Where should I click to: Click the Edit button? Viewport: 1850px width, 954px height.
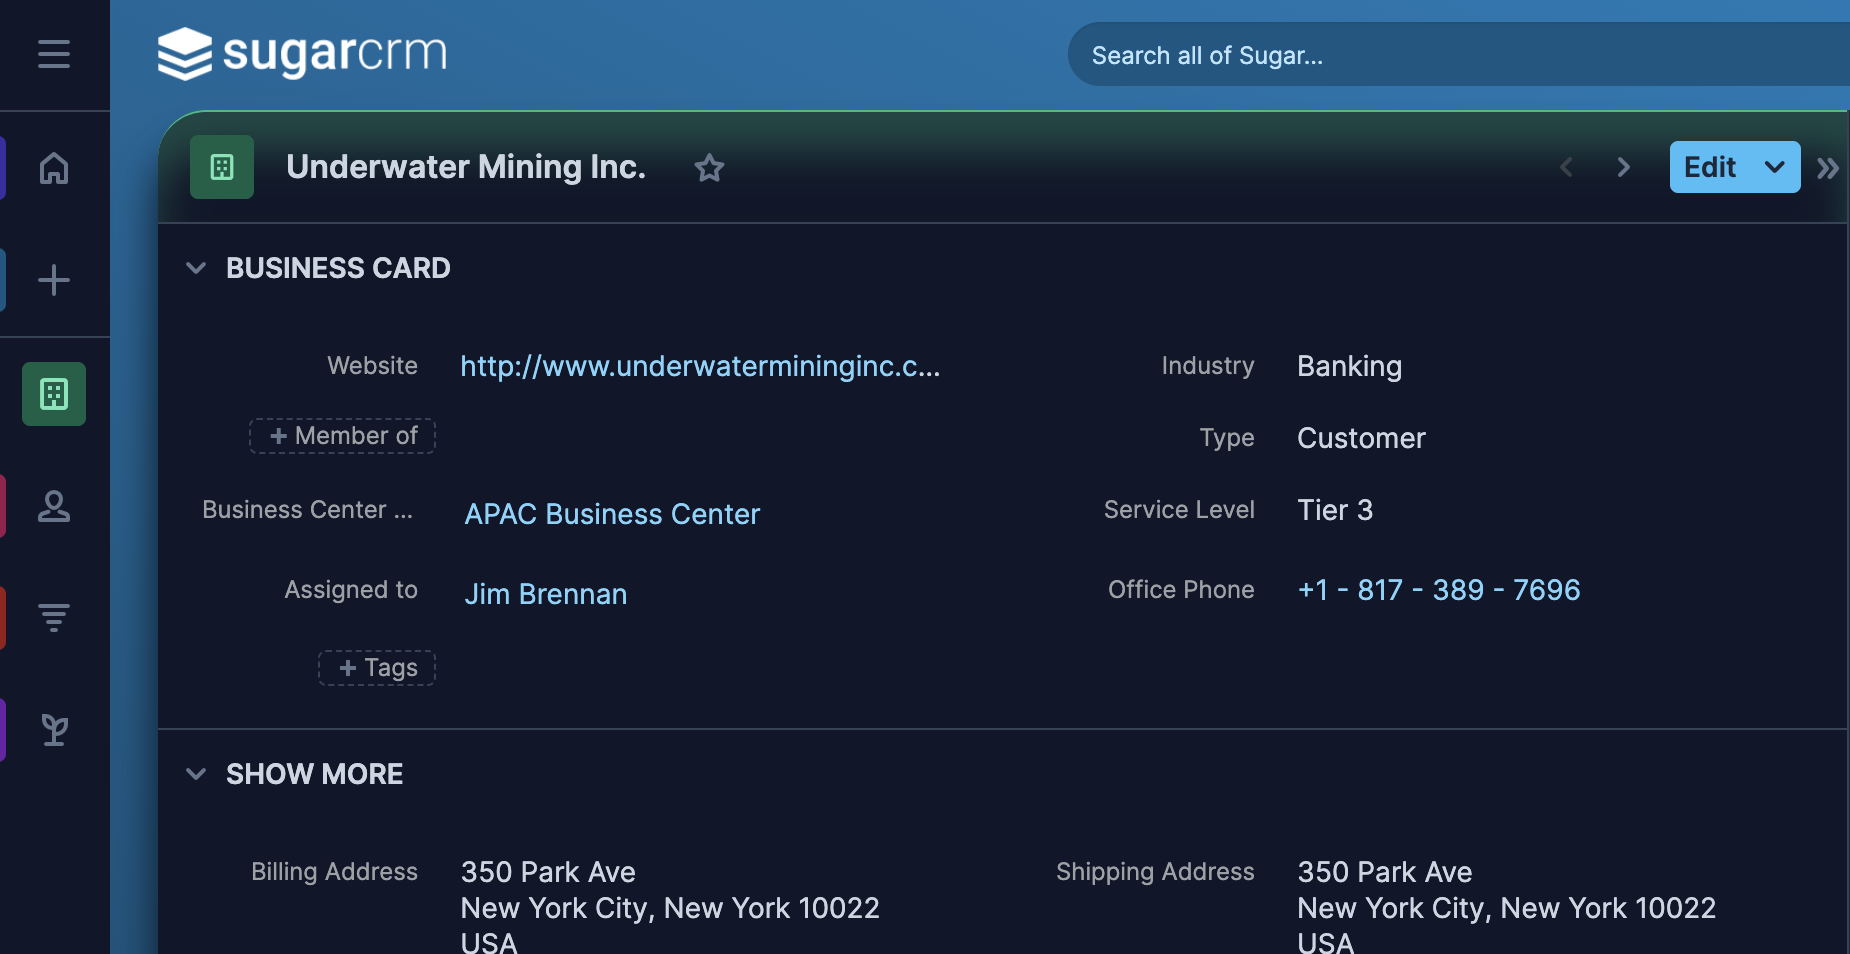point(1710,167)
